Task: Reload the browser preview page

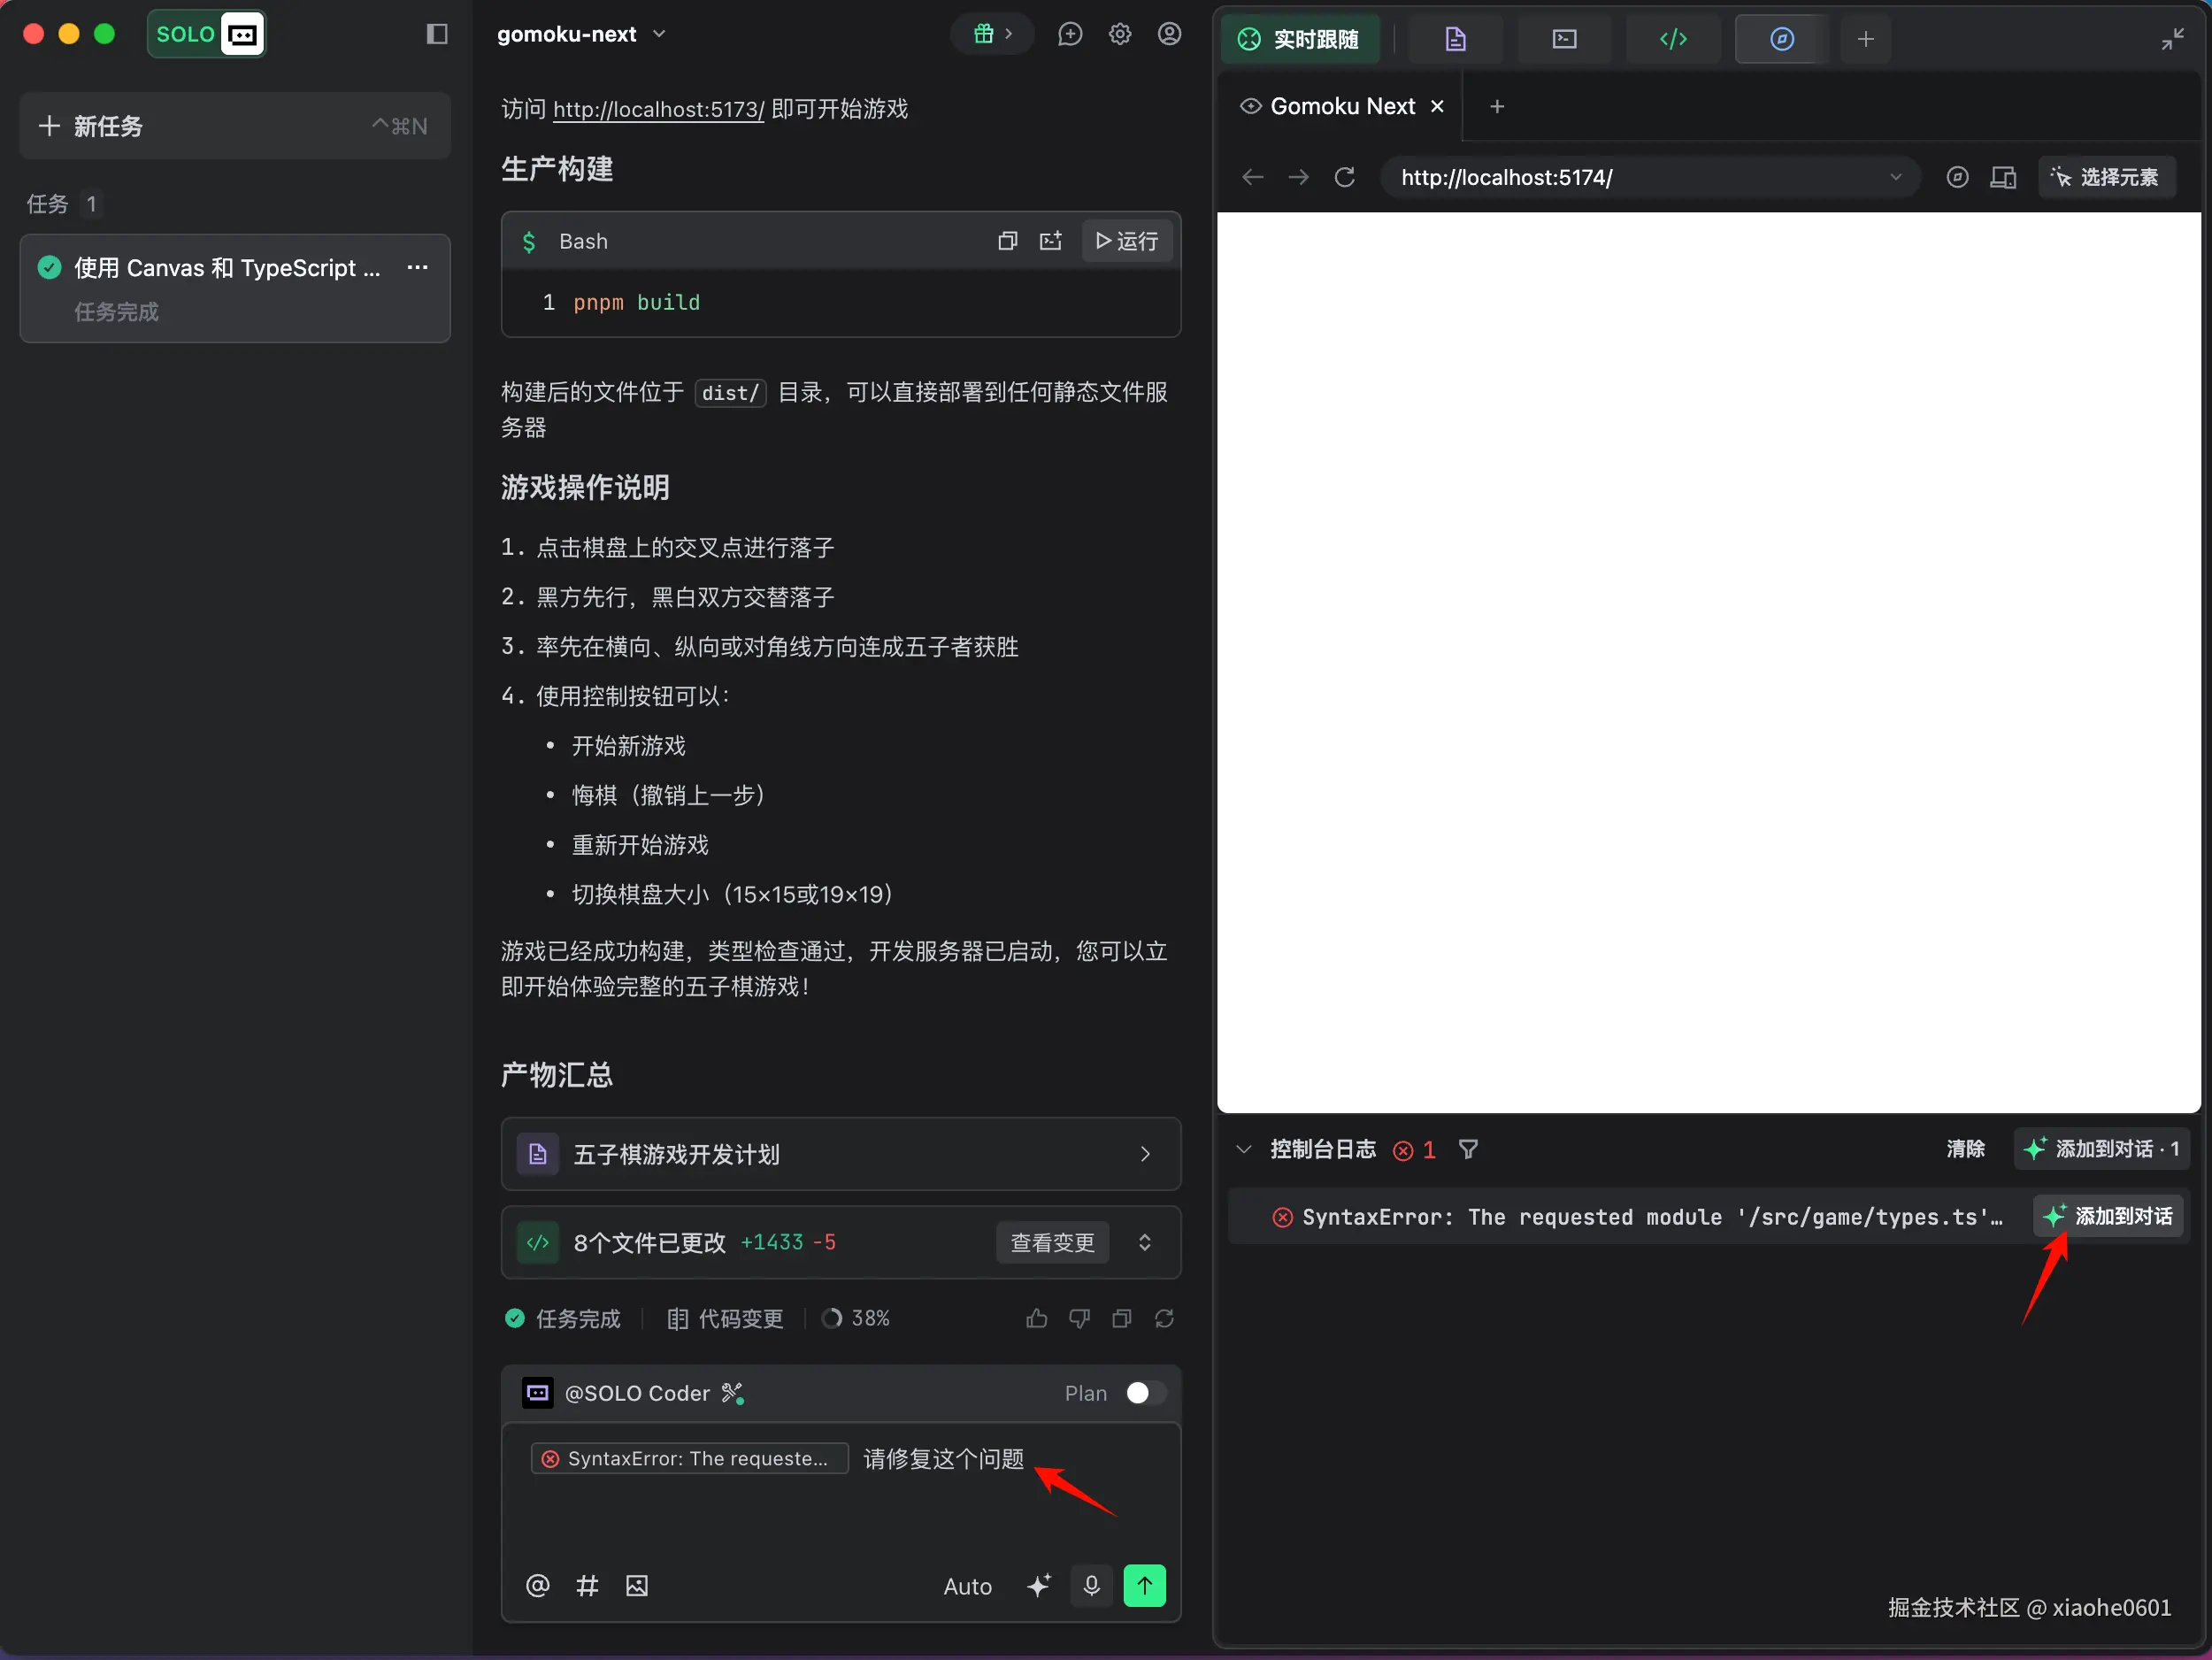Action: point(1345,177)
